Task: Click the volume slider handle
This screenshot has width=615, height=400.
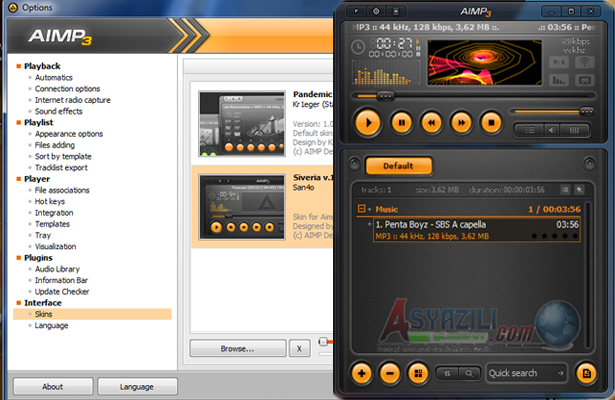Action: click(586, 111)
